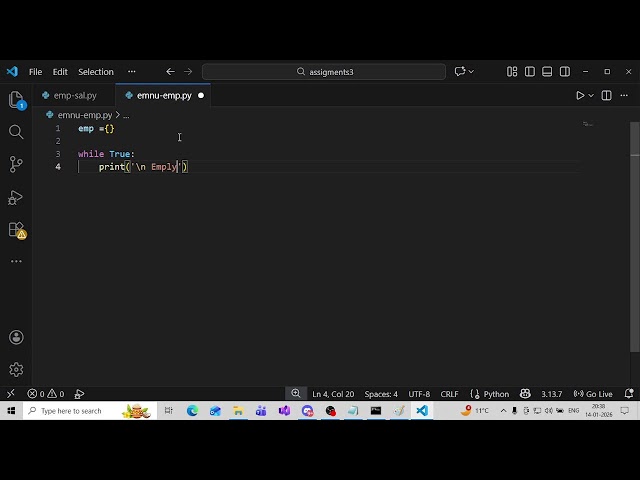The width and height of the screenshot is (640, 480).
Task: Open editor More Actions ellipsis
Action: tap(624, 96)
